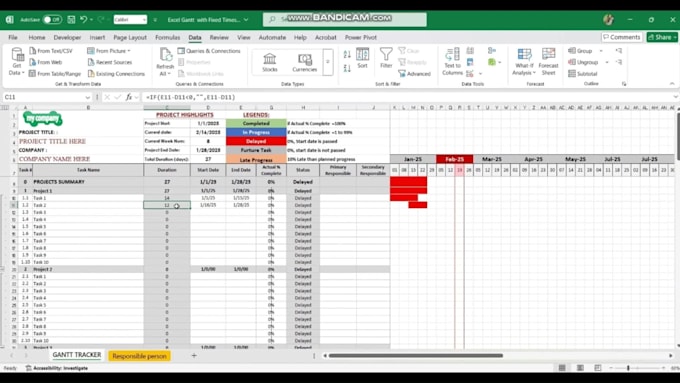Click inside the formula bar text
The width and height of the screenshot is (680, 383).
[x=191, y=97]
